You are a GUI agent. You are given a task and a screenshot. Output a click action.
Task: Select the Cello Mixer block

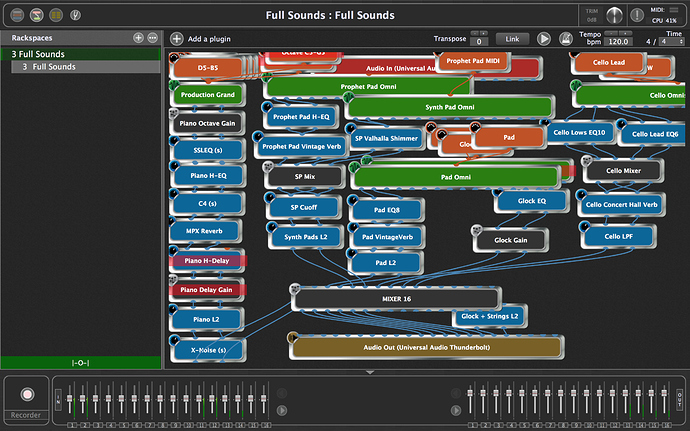624,171
